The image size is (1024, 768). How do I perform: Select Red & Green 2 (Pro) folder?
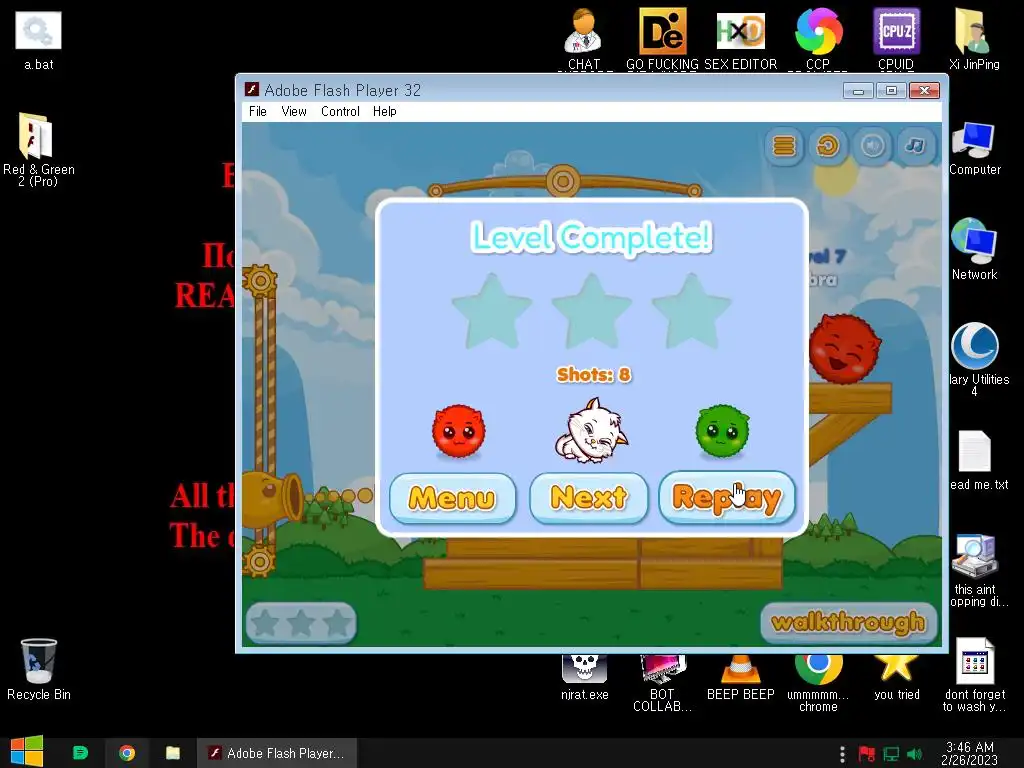tap(39, 150)
